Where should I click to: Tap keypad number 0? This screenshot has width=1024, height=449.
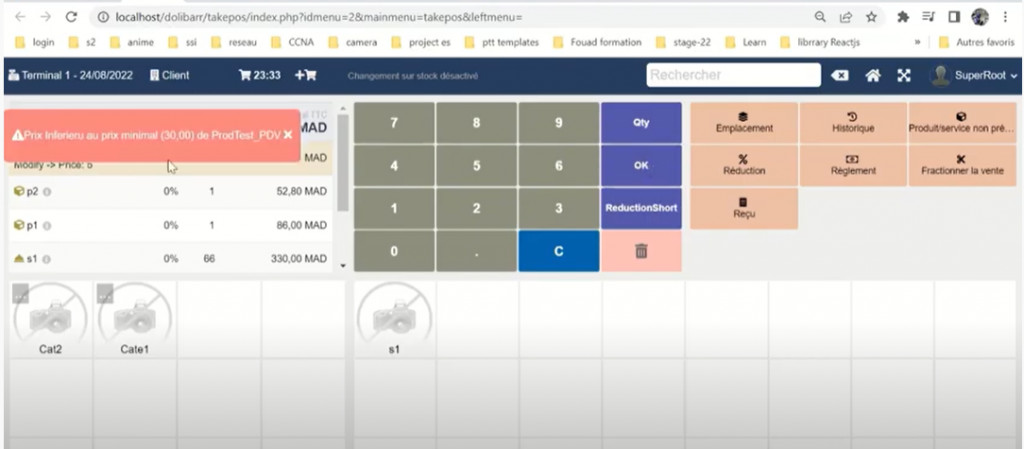tap(394, 251)
